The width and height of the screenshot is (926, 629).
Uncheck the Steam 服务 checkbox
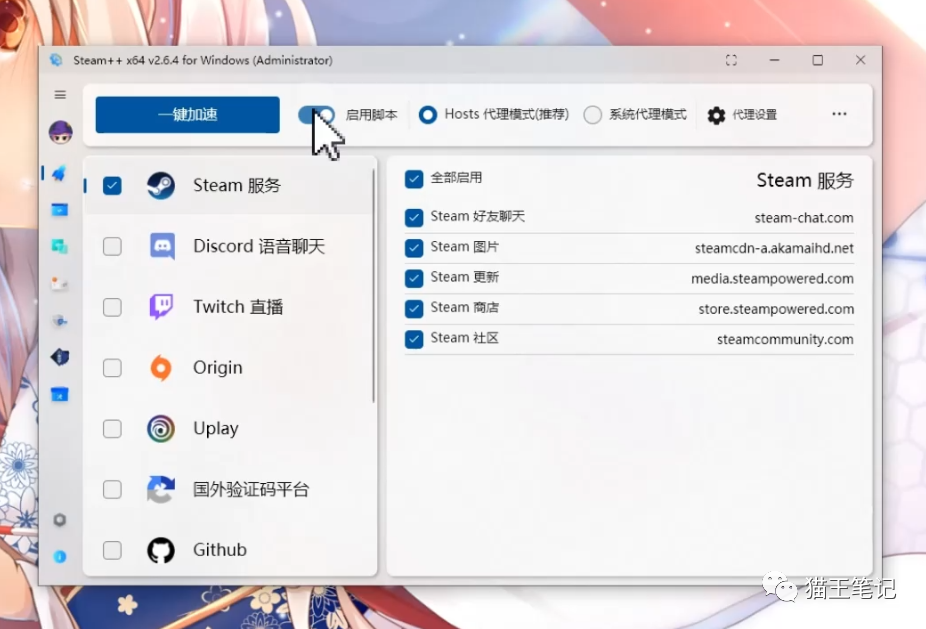112,185
